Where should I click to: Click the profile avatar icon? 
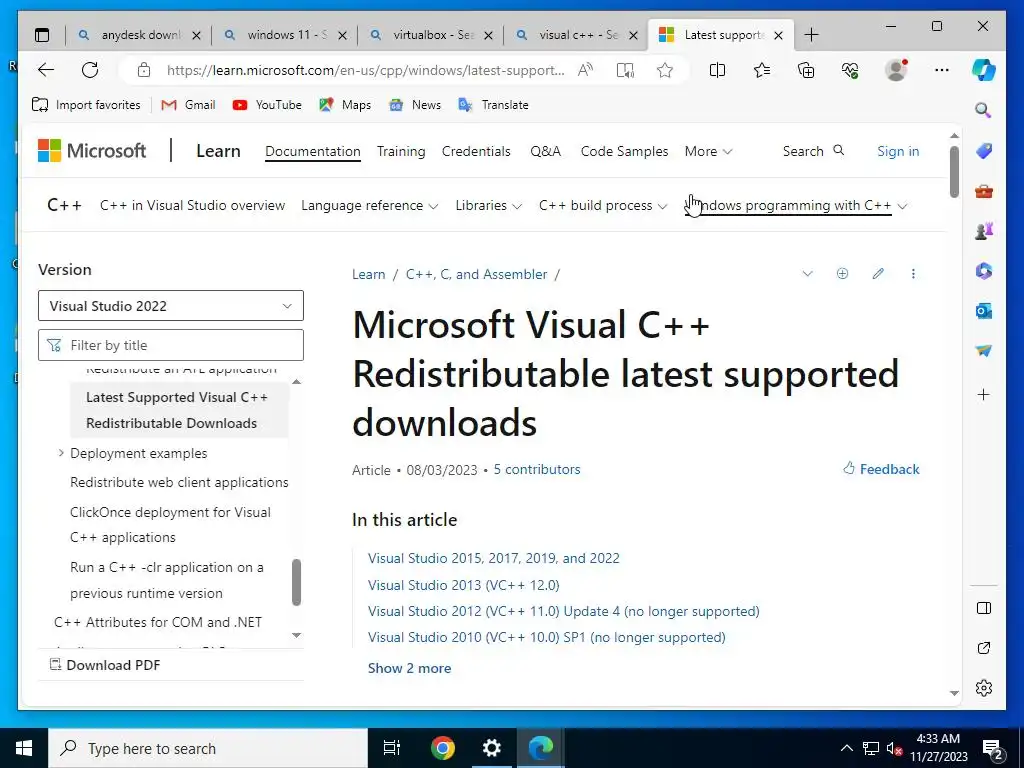(x=896, y=70)
